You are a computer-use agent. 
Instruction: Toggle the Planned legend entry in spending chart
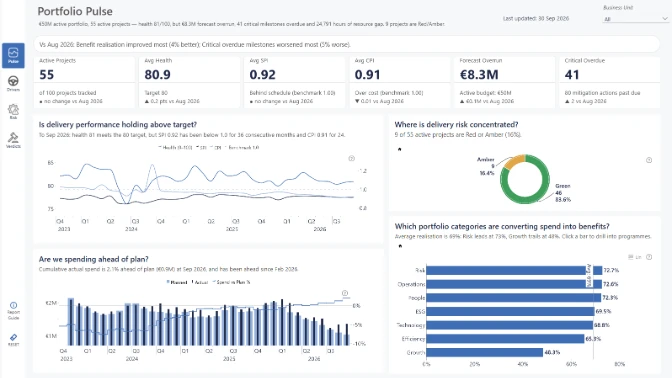(177, 282)
